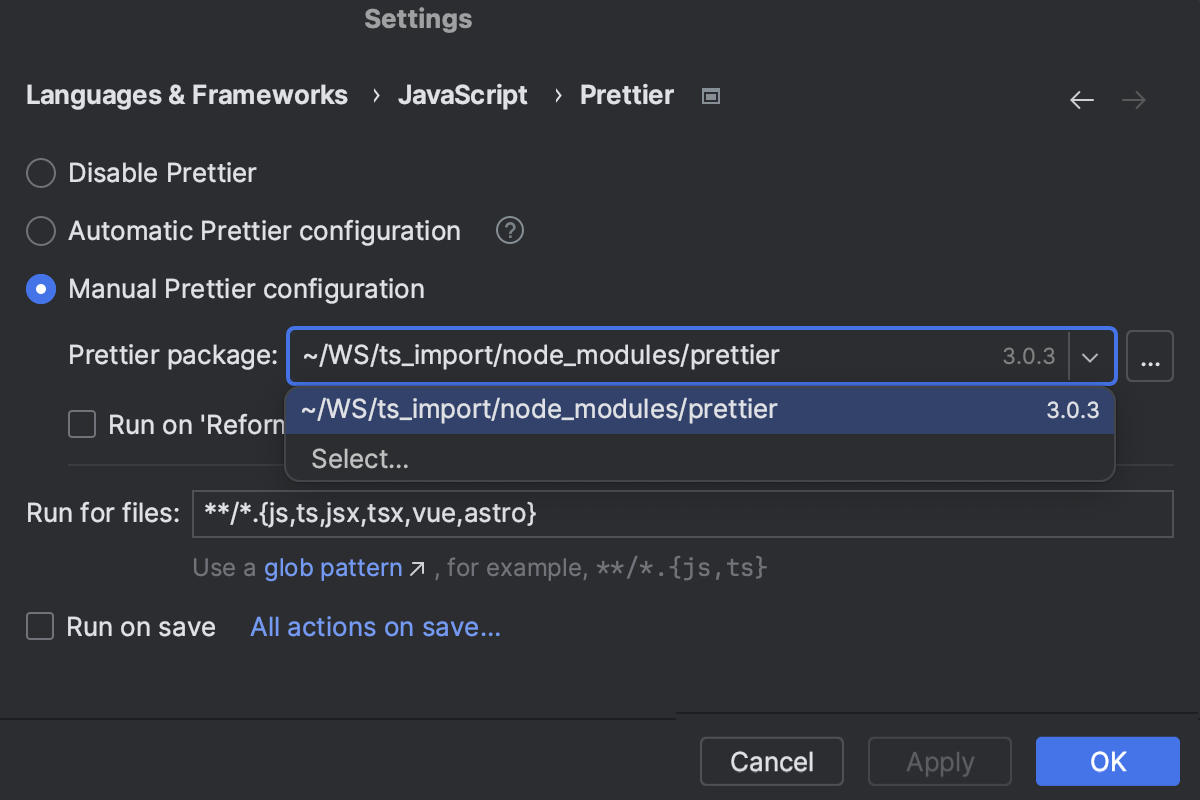Click the back navigation arrow
This screenshot has width=1200, height=800.
pos(1081,99)
